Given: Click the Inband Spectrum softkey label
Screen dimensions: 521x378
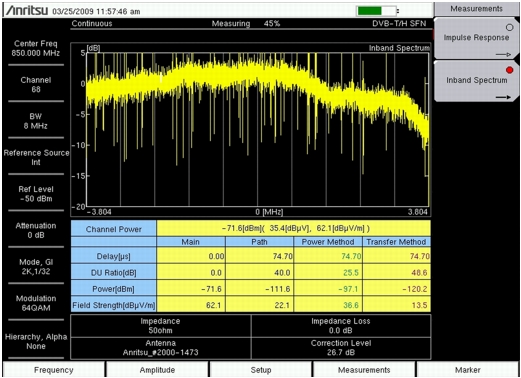Looking at the screenshot, I should coord(477,80).
